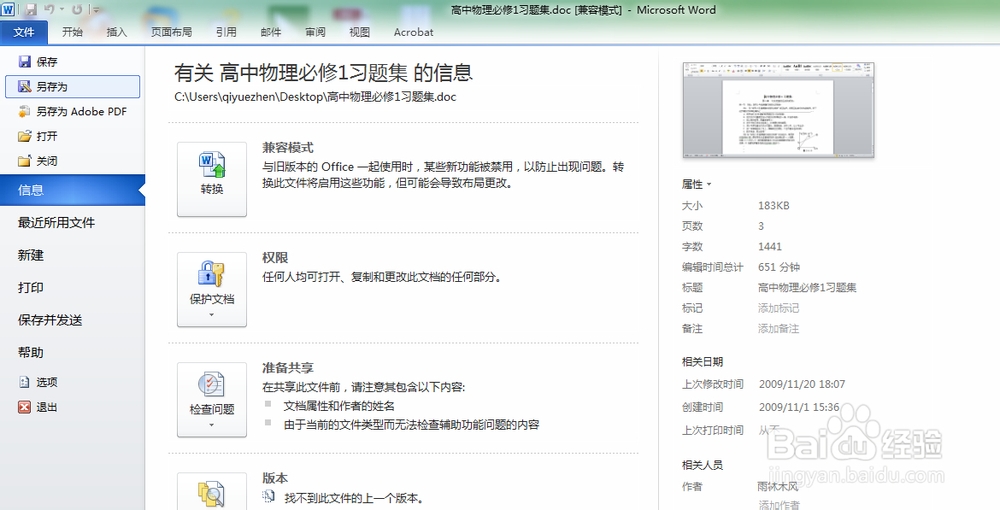Switch to the 视图 ribbon tab
The height and width of the screenshot is (510, 1000).
tap(359, 32)
